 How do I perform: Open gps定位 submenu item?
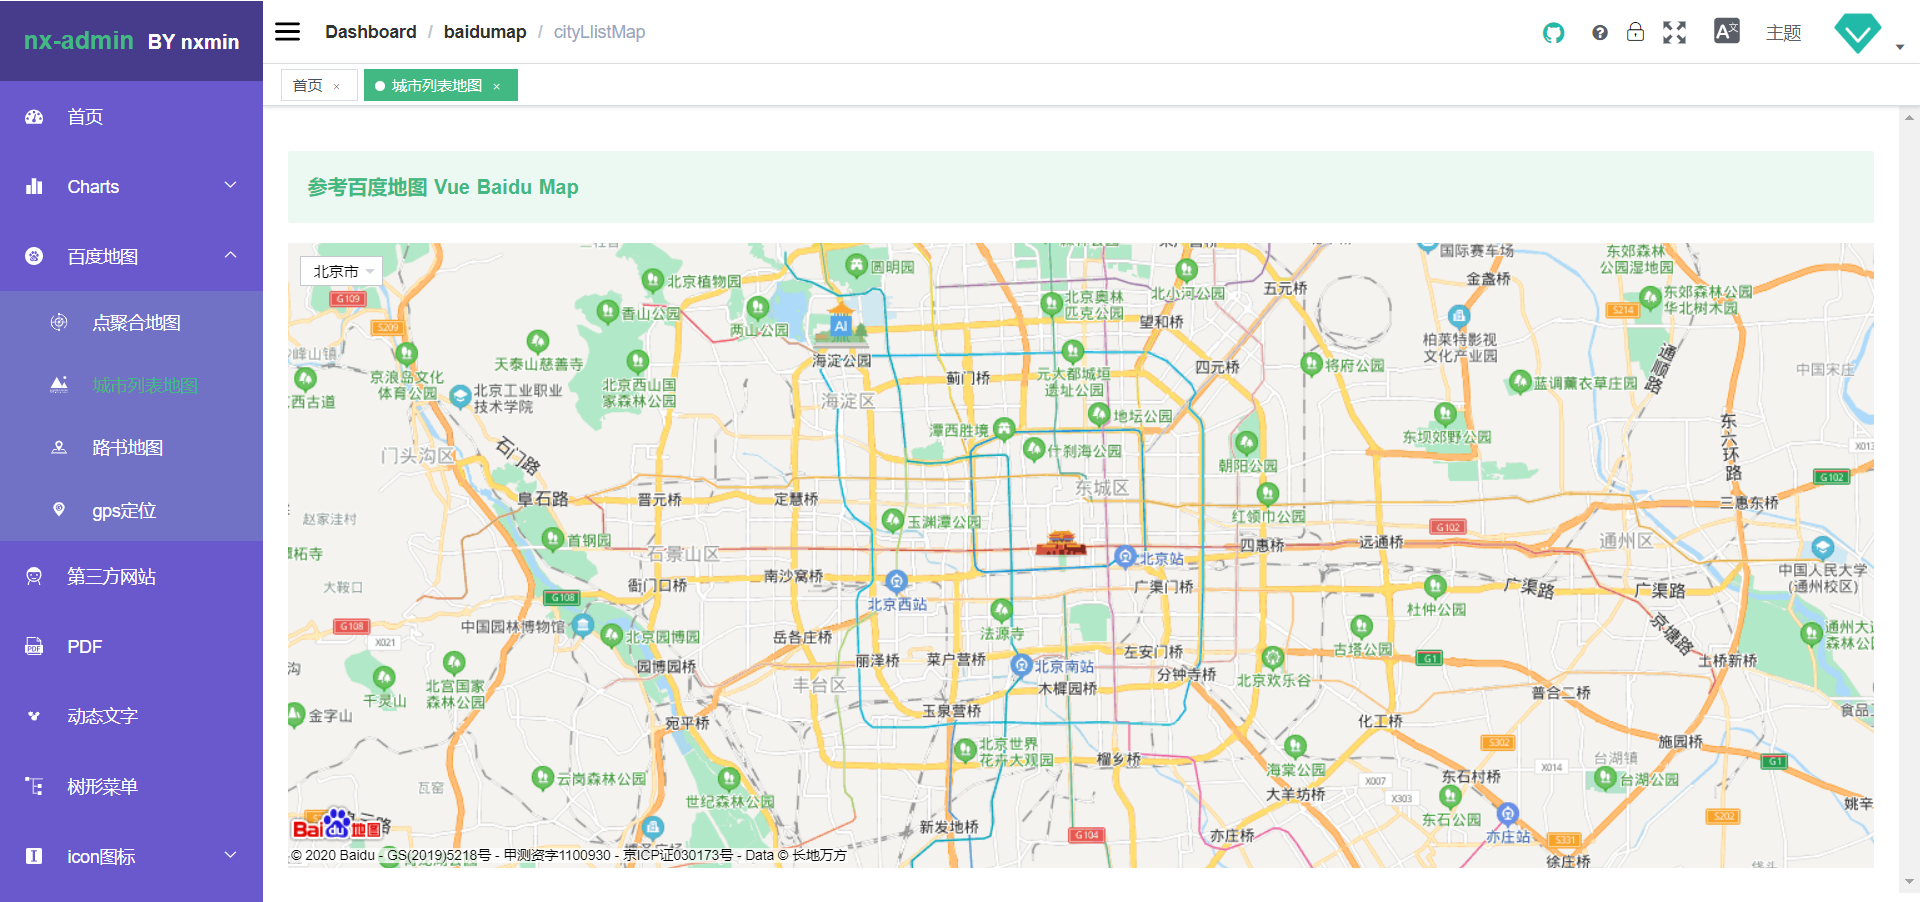pos(131,511)
